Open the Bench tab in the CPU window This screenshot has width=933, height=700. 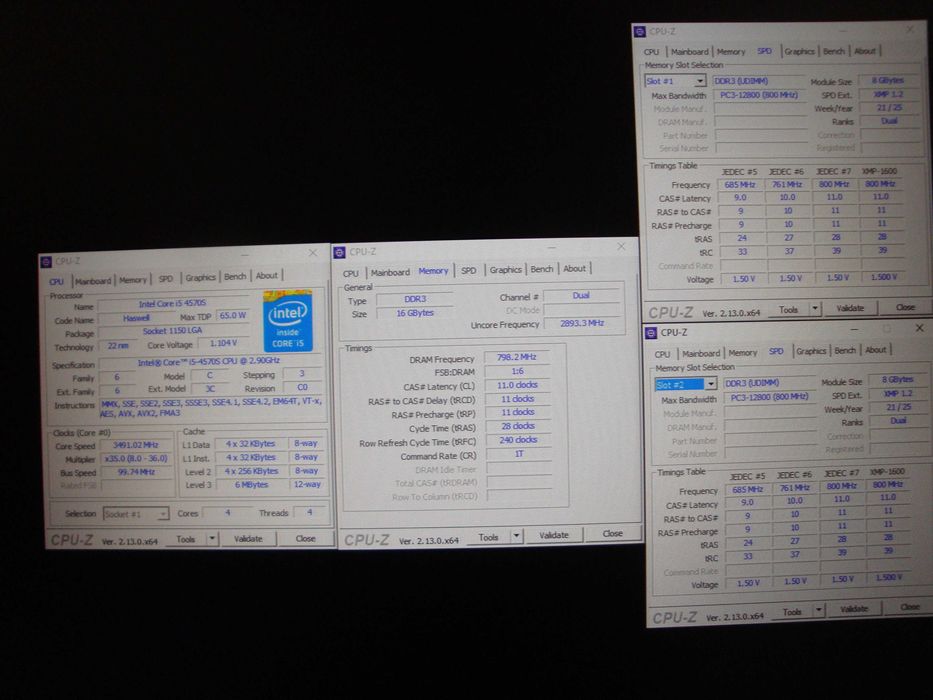pyautogui.click(x=235, y=276)
